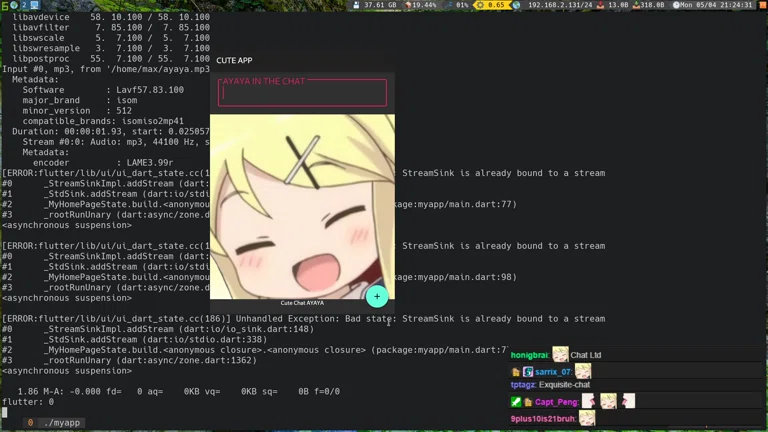Select workspace 2 in top bar
Image resolution: width=768 pixels, height=432 pixels.
click(x=24, y=5)
